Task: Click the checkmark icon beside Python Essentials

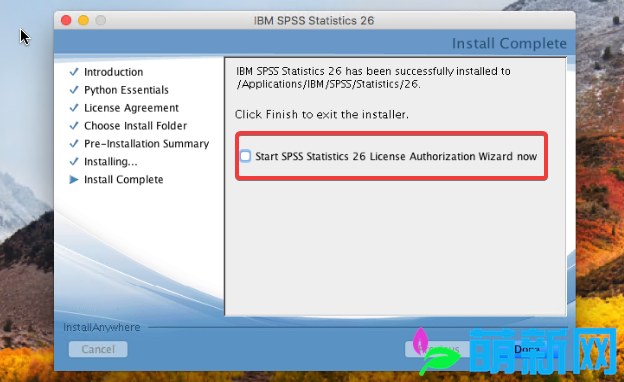Action: pyautogui.click(x=74, y=90)
